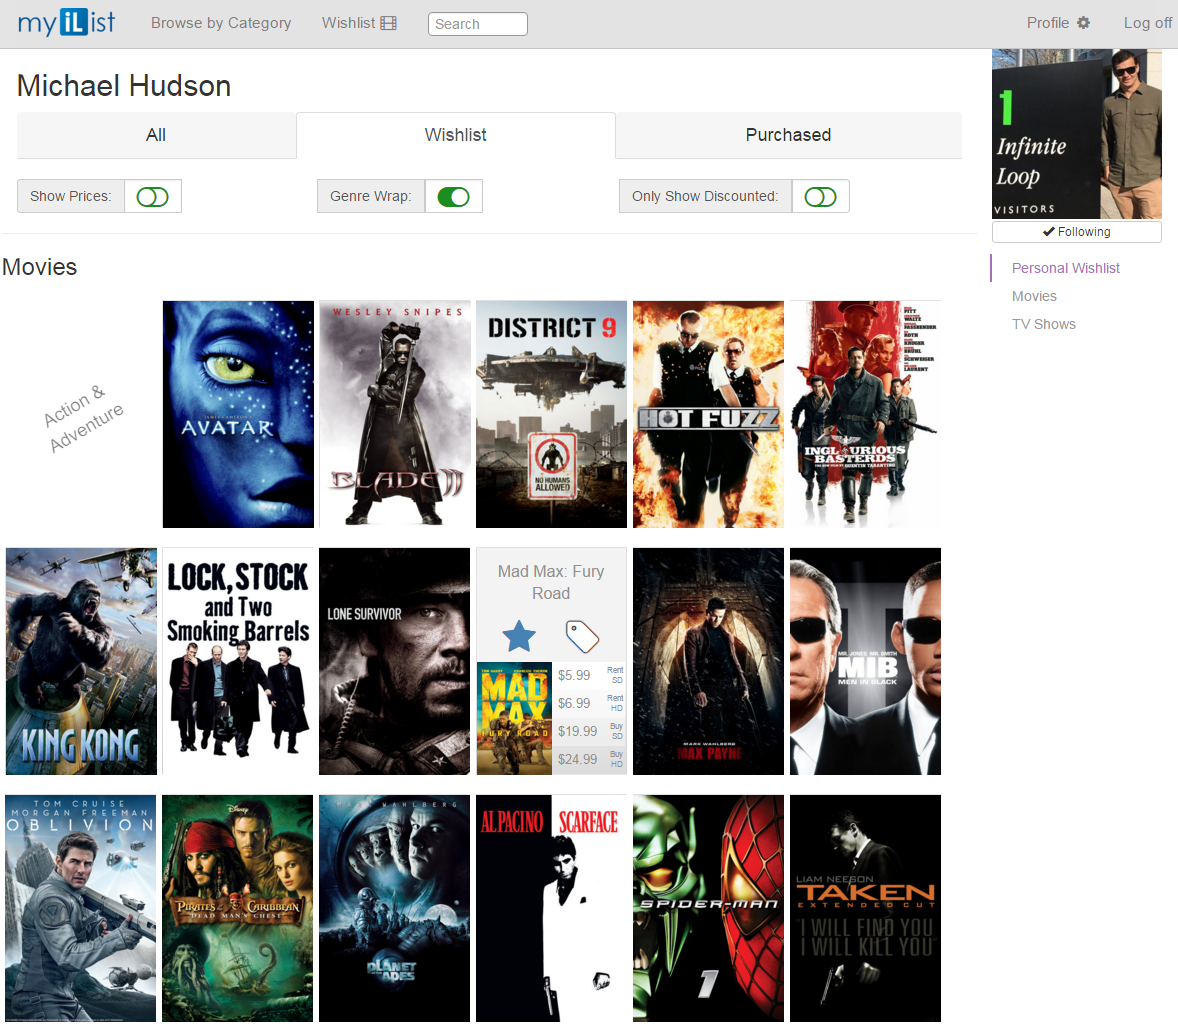Click the Movies section heading
This screenshot has width=1178, height=1027.
[x=40, y=267]
